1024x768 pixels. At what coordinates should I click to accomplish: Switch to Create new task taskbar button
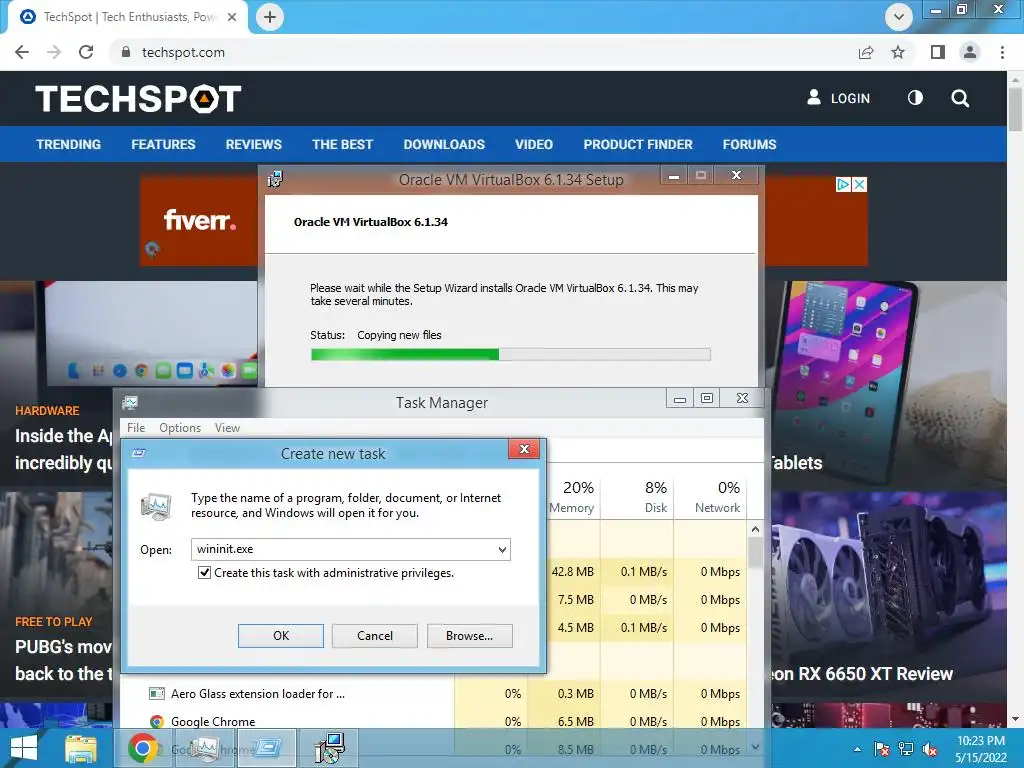click(268, 748)
